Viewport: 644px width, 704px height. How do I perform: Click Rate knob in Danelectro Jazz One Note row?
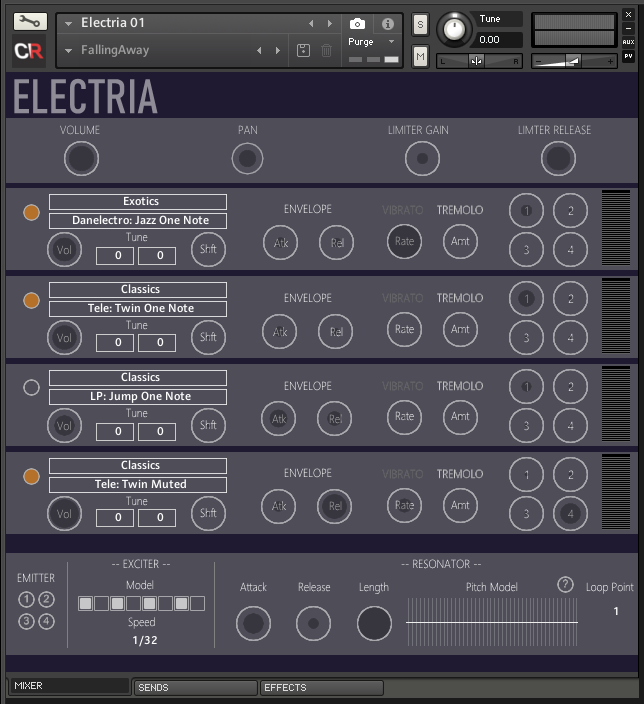point(404,242)
